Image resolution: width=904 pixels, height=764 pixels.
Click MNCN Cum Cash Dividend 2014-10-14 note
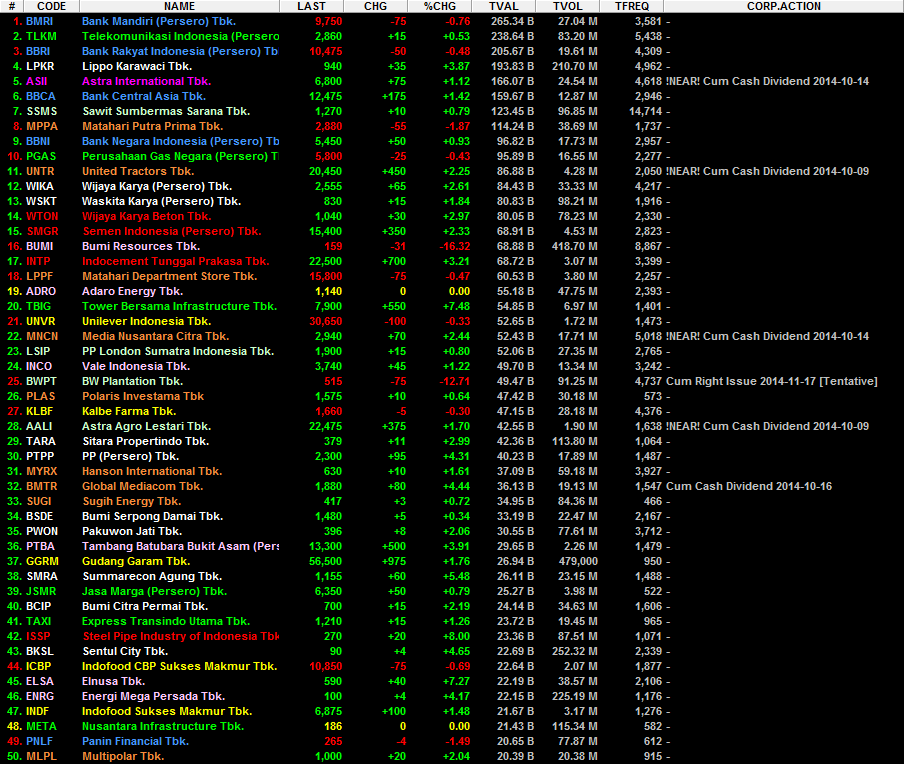(x=767, y=336)
